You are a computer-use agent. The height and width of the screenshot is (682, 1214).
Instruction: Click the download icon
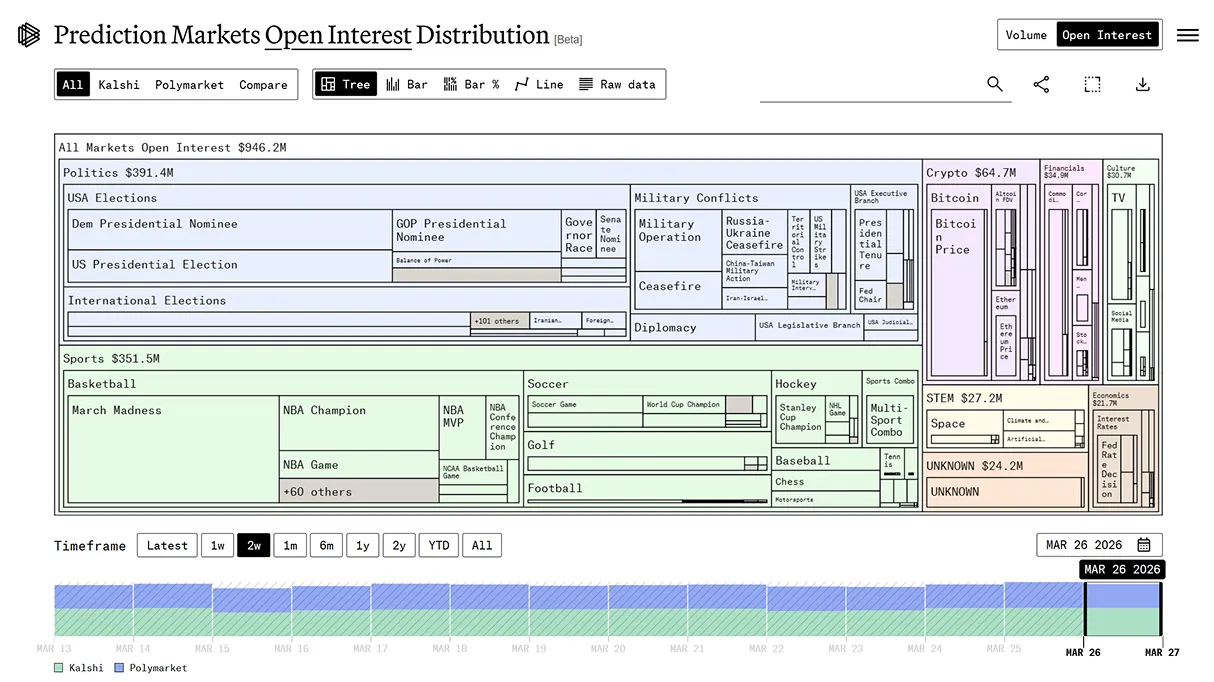pyautogui.click(x=1142, y=84)
